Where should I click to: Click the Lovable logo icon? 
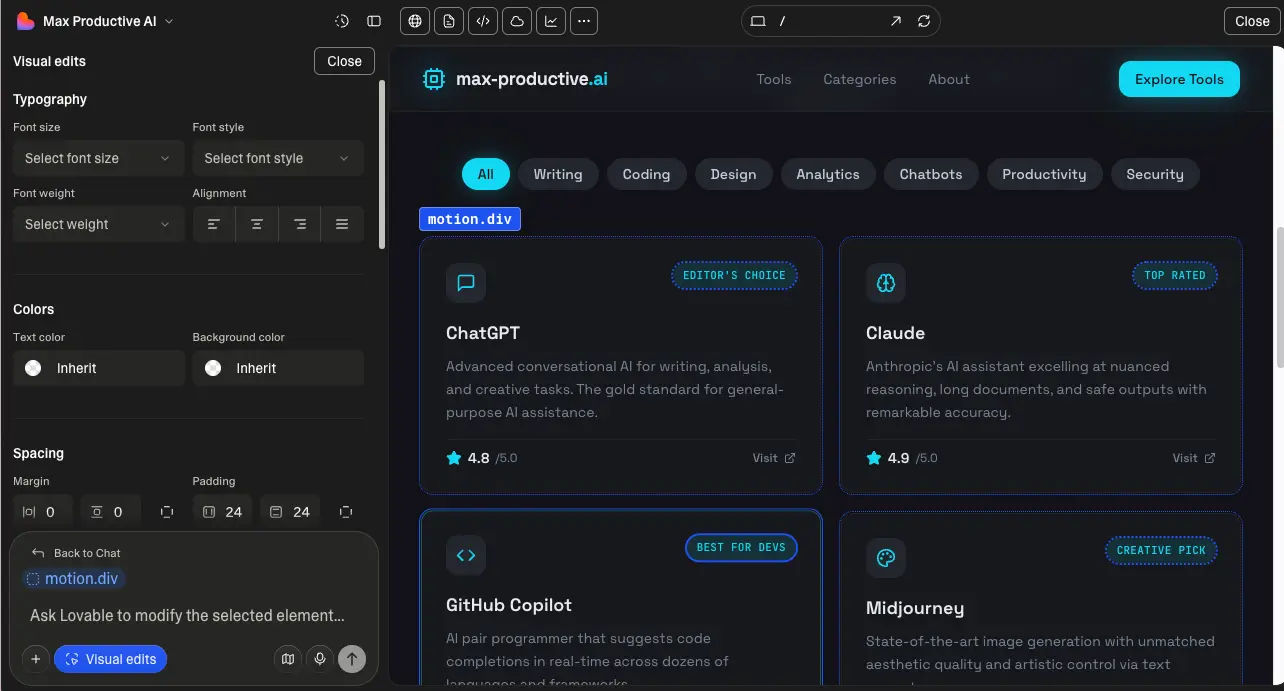click(26, 21)
